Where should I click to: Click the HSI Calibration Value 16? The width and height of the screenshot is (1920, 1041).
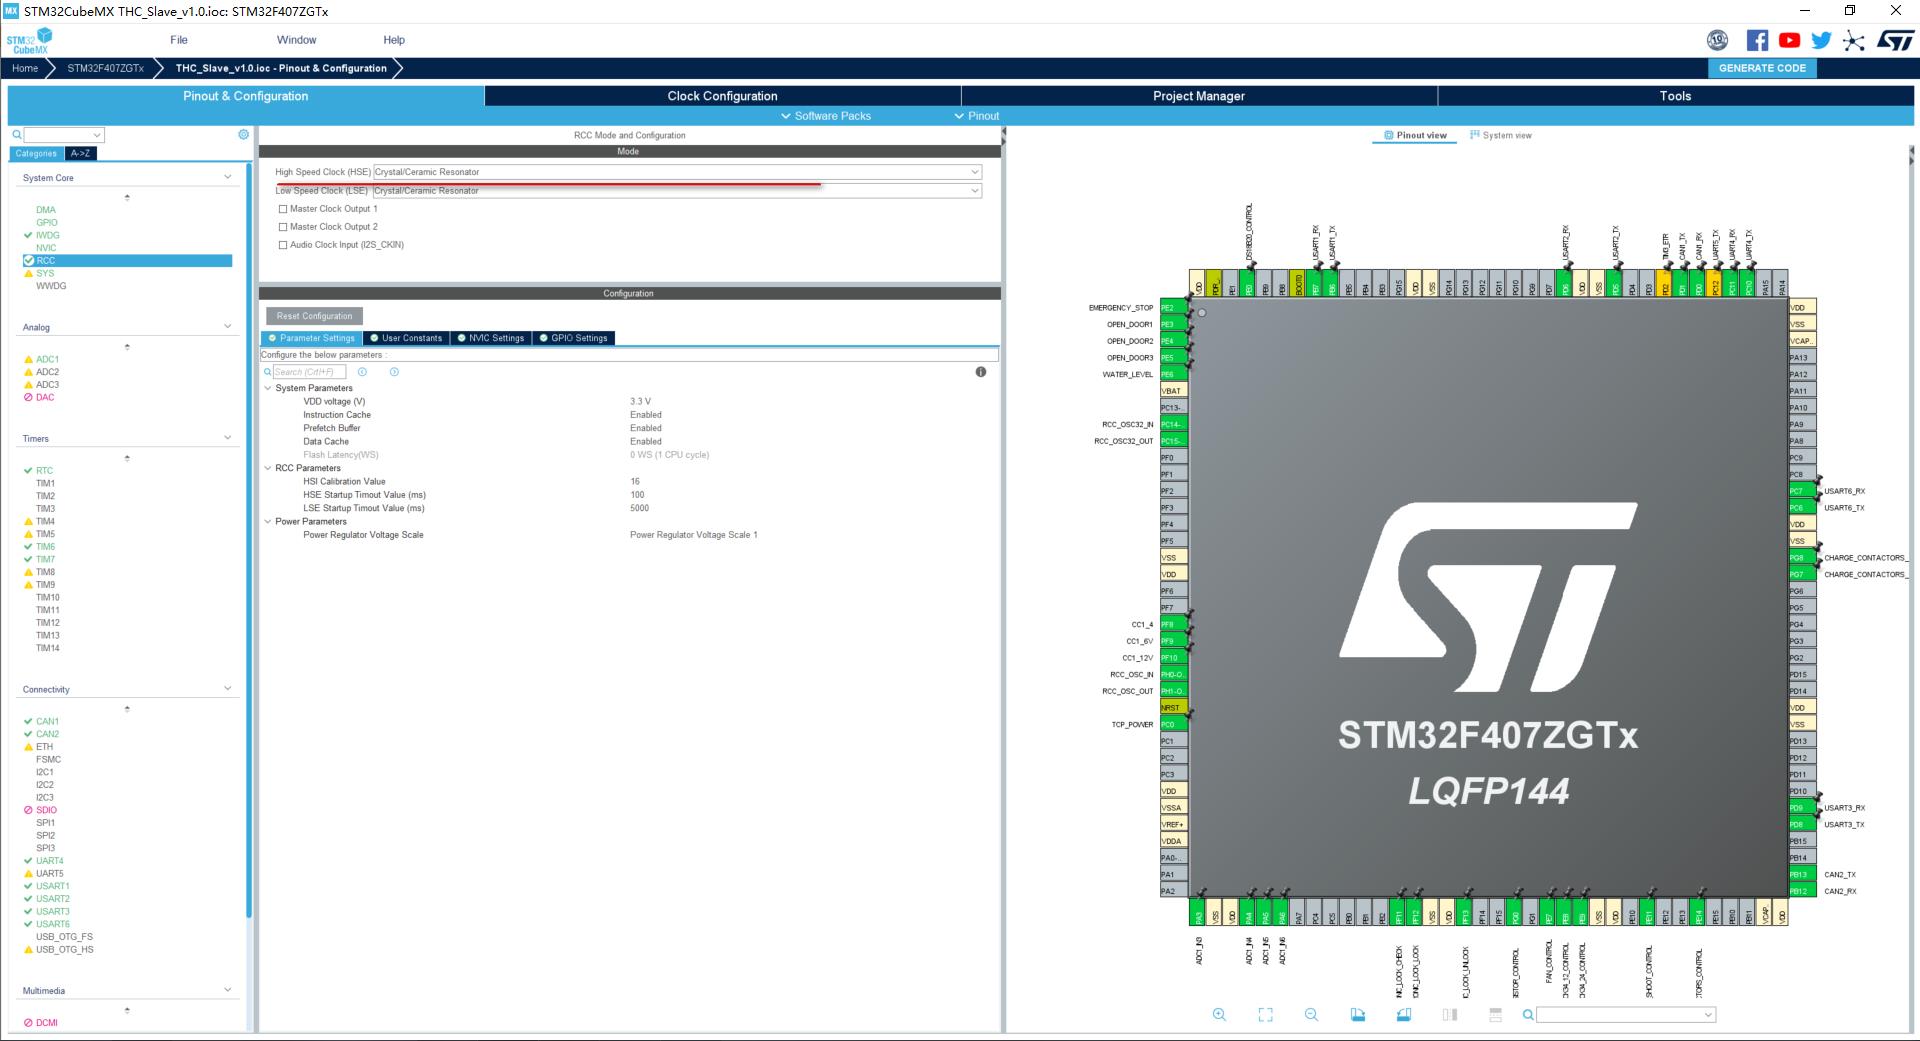(x=635, y=482)
